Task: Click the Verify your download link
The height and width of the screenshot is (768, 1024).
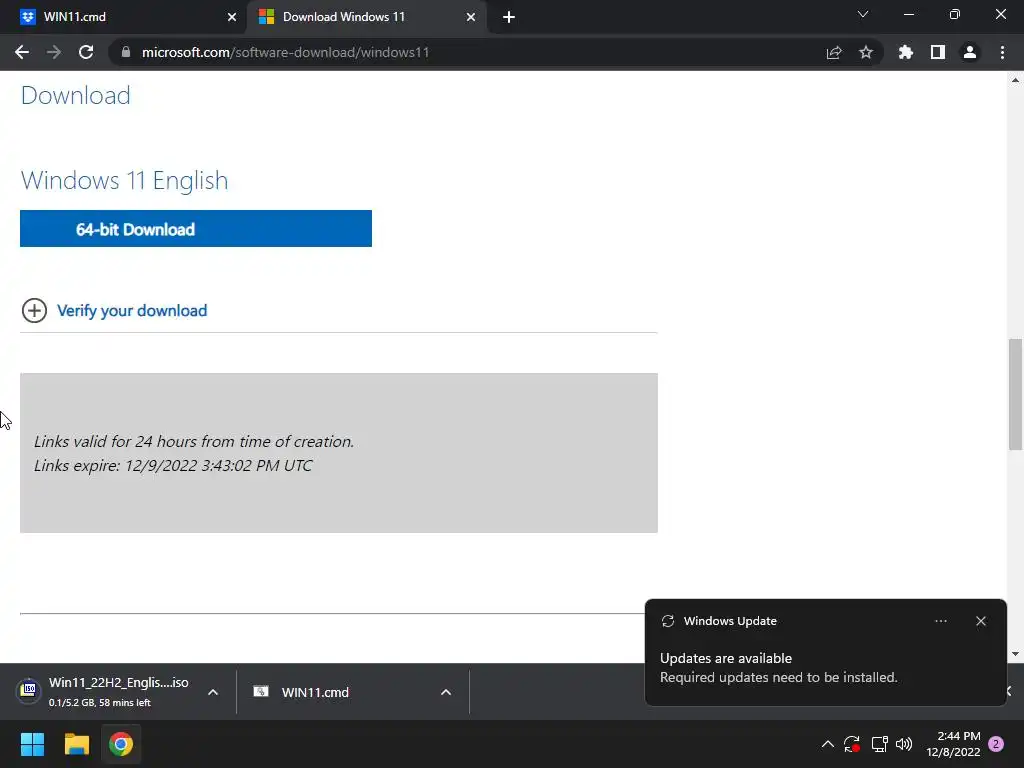Action: 132,311
